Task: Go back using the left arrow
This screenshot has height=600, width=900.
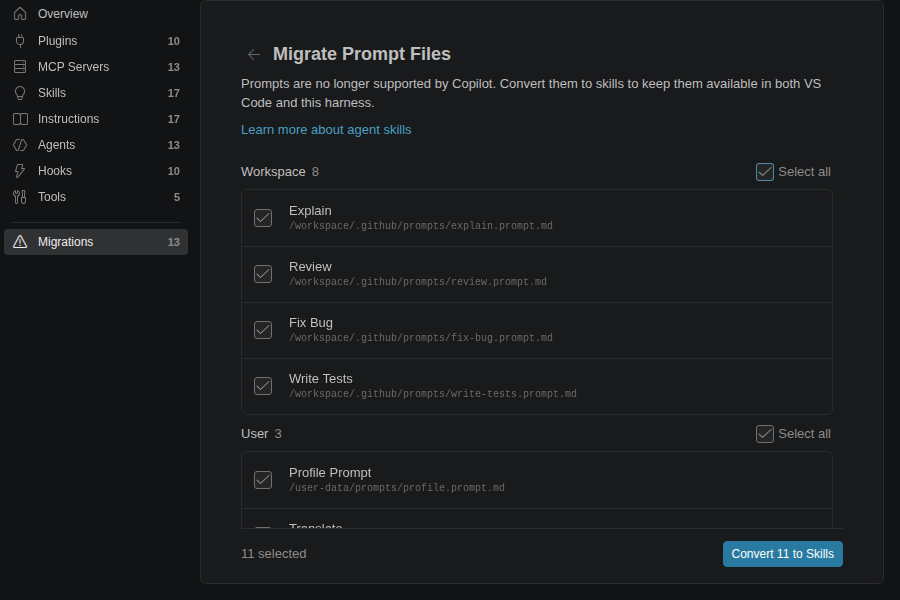Action: pyautogui.click(x=254, y=55)
